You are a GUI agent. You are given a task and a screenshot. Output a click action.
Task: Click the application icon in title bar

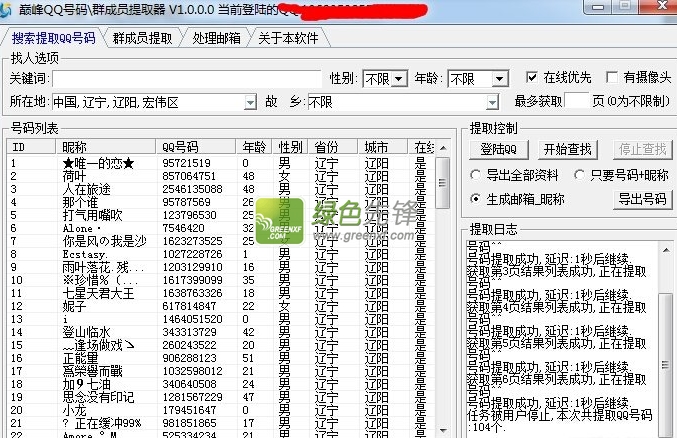(x=5, y=10)
